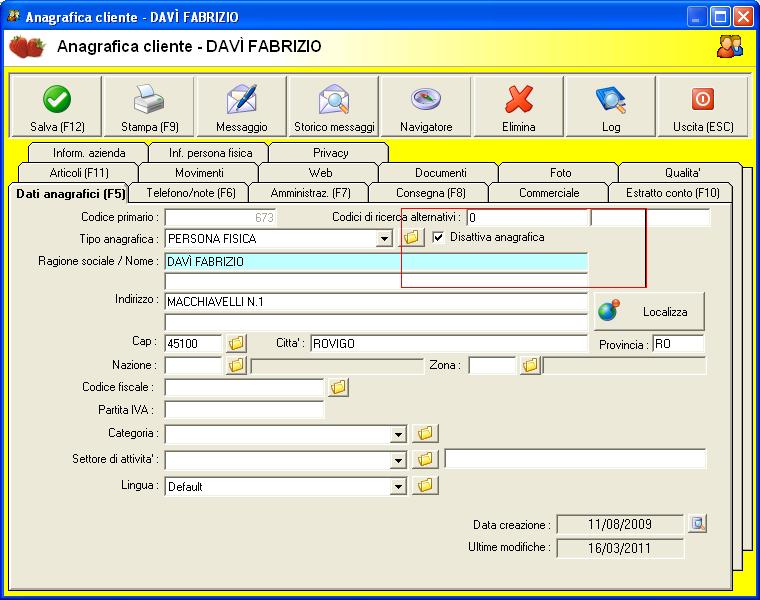Click the Salva green checkmark icon
This screenshot has height=600, width=760.
57,100
